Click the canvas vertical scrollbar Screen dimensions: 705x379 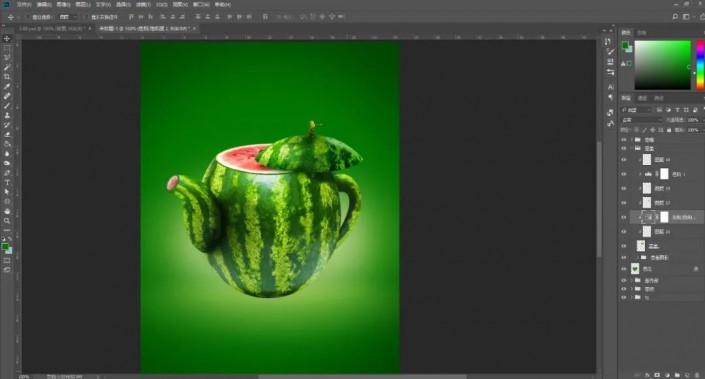point(599,200)
